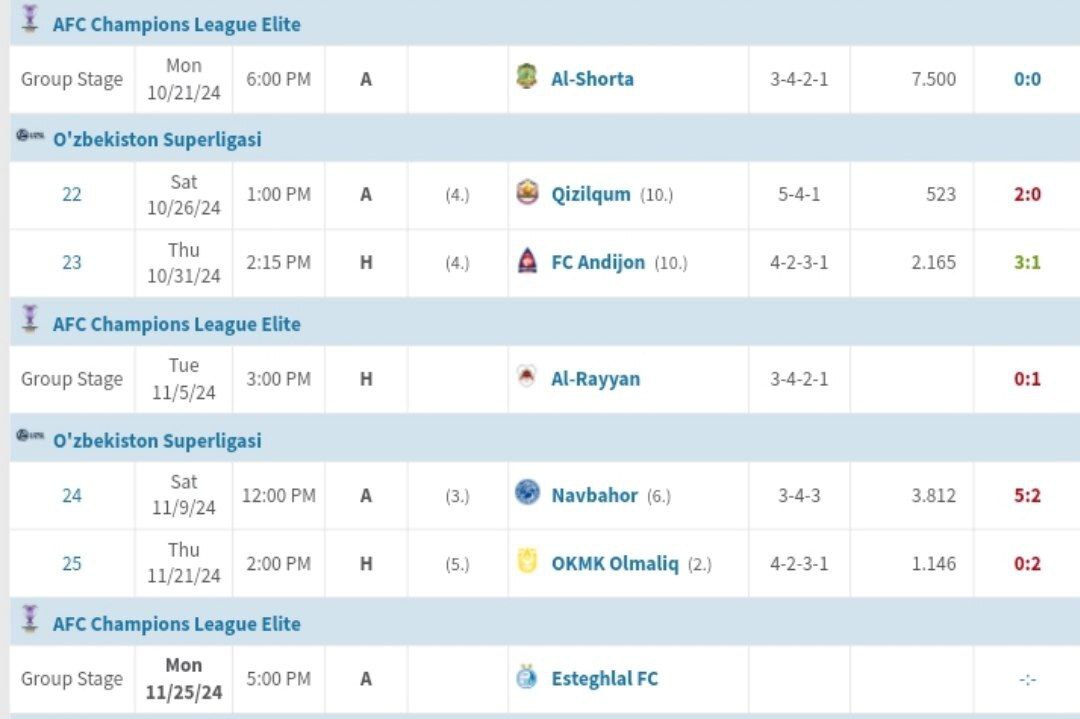The width and height of the screenshot is (1080, 719).
Task: Open the Navbahor team link
Action: (x=594, y=495)
